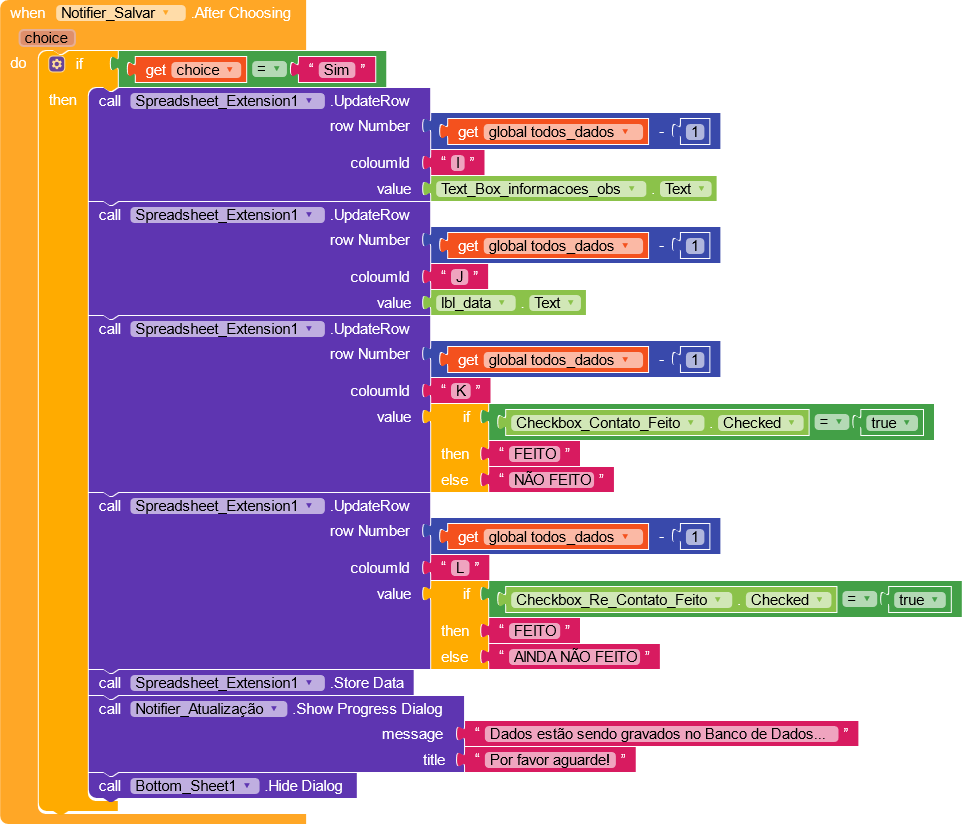
Task: Open Spreadsheet_Extension1 dropdown in column J UpdateRow call
Action: point(227,215)
